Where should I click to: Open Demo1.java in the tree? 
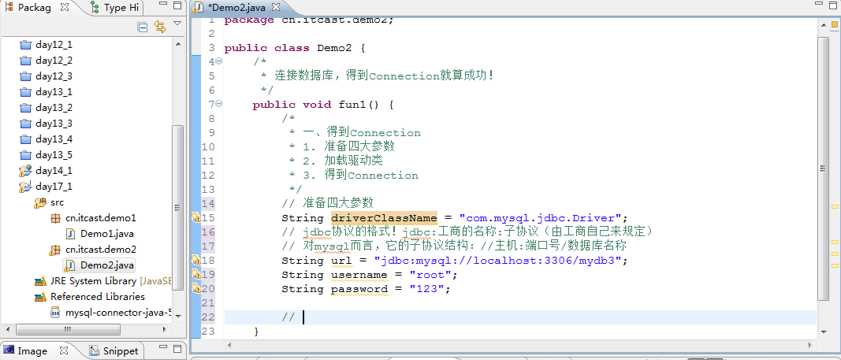click(107, 233)
